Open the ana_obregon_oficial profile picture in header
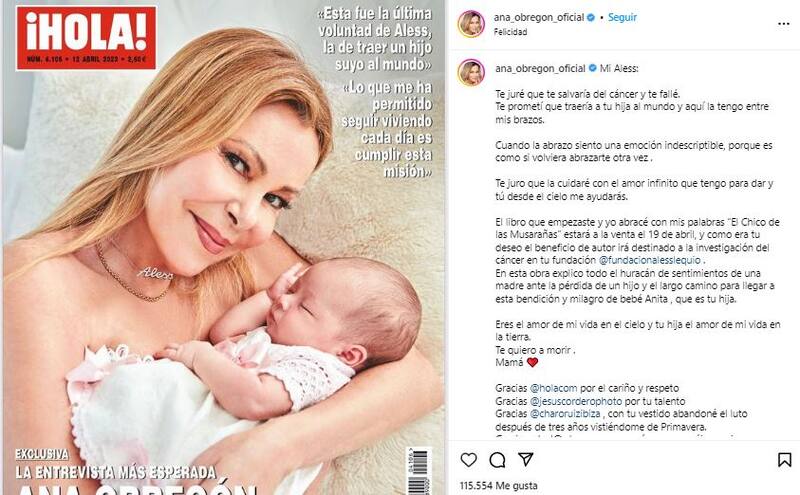Screen dimensions: 800x495 (471, 23)
